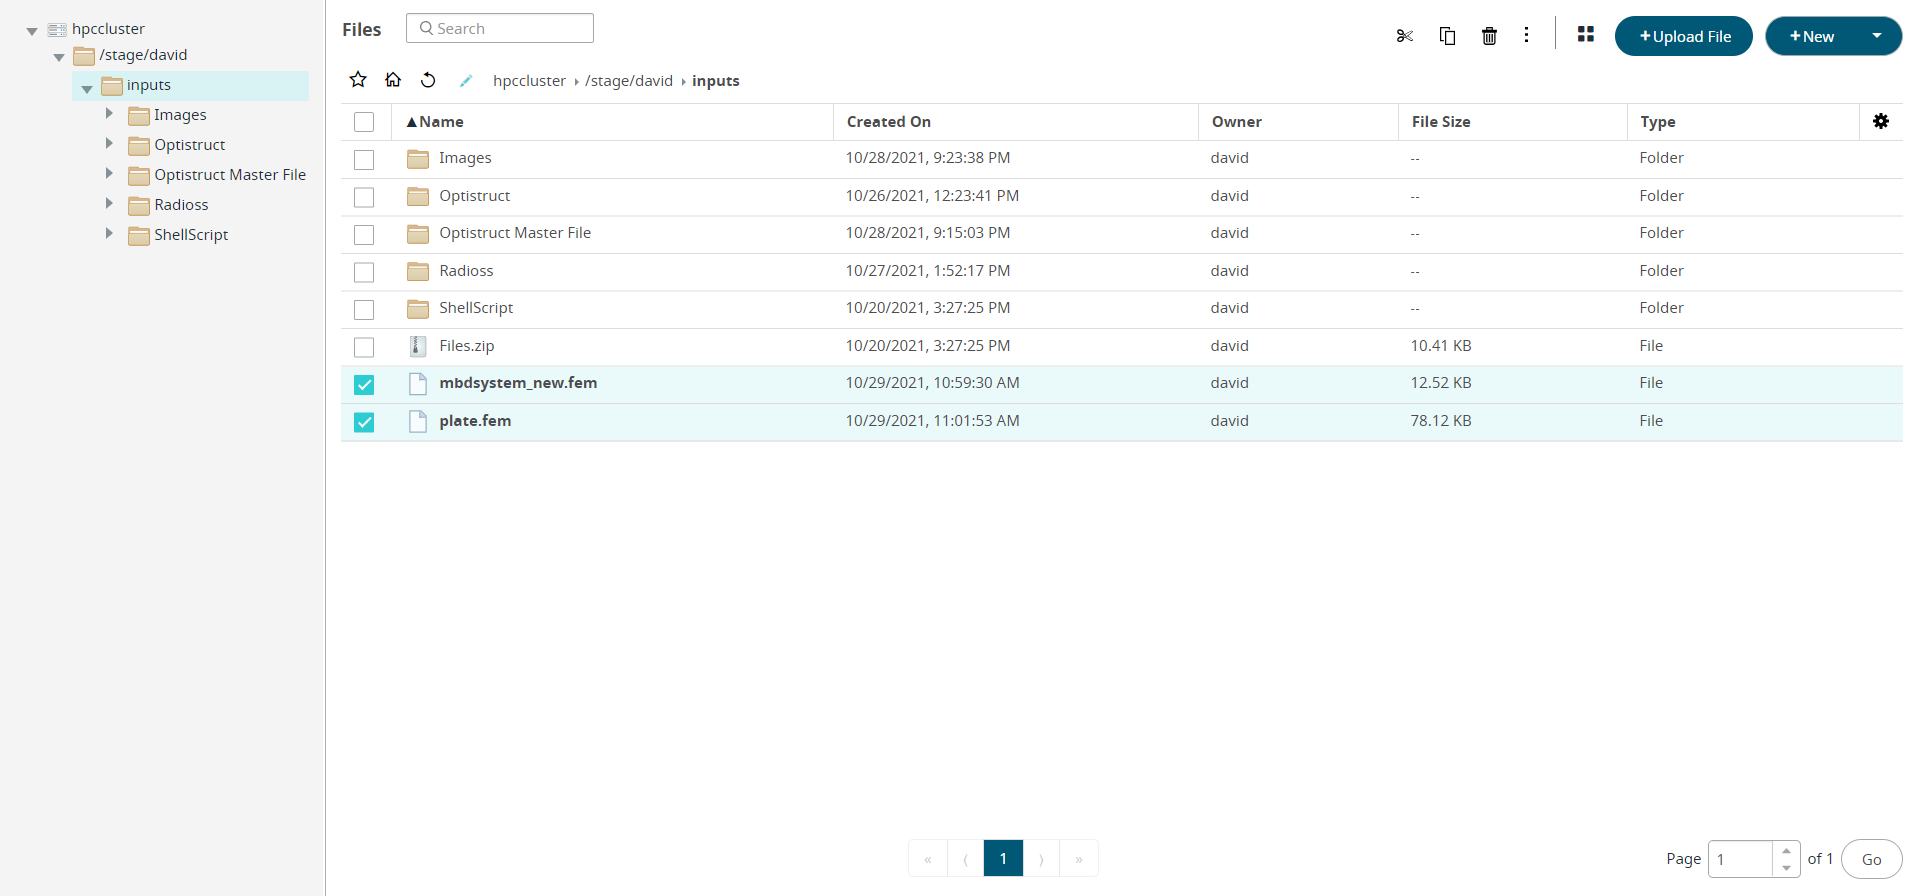Decrement the page number stepper
Screen dimensions: 1915x896
point(1786,867)
